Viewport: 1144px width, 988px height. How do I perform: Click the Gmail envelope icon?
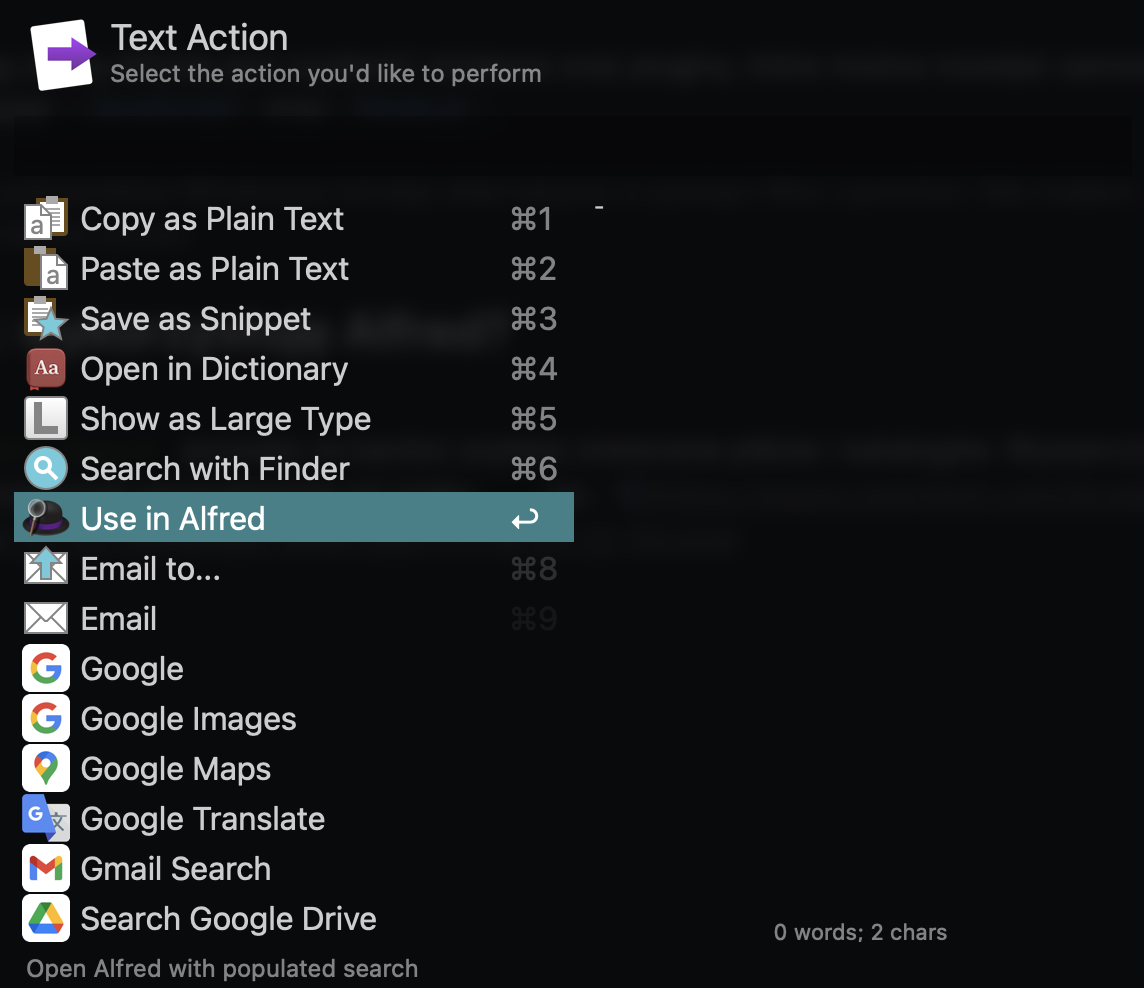[x=46, y=868]
